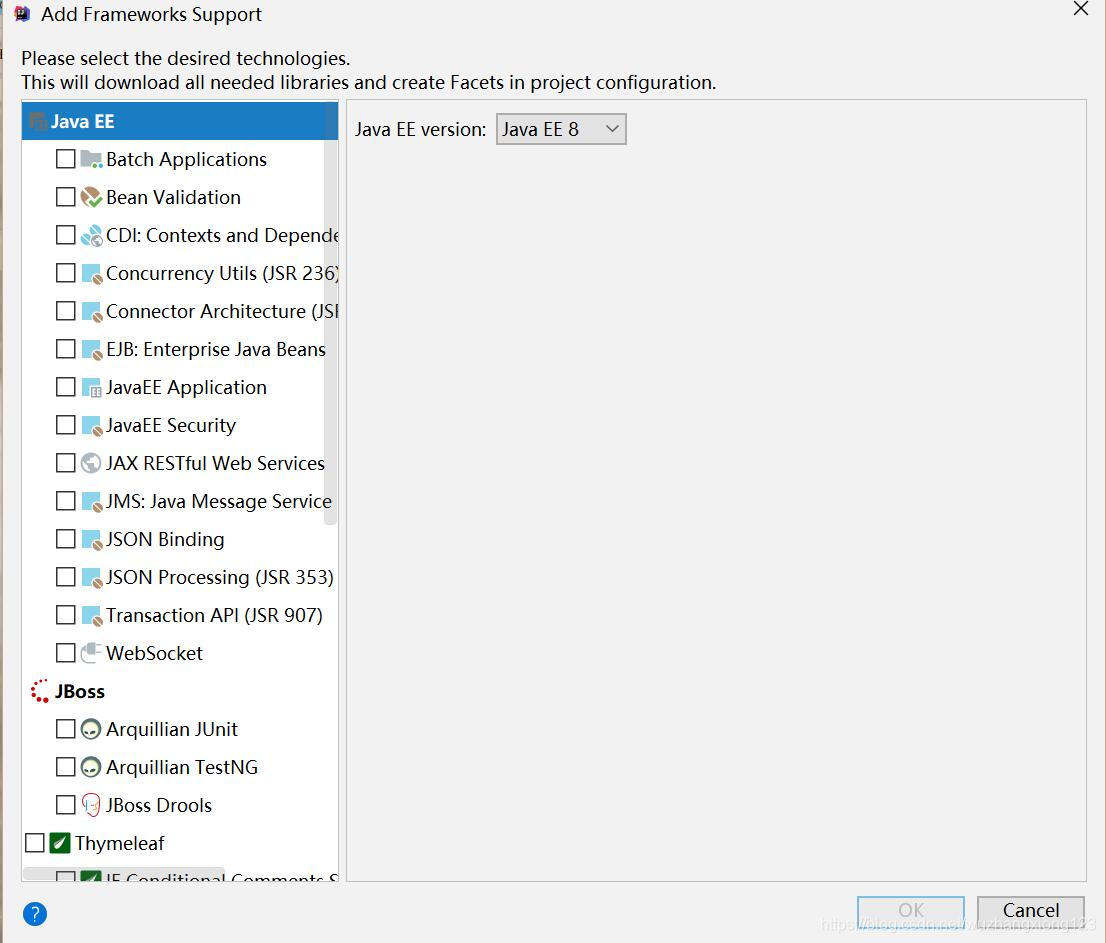The height and width of the screenshot is (943, 1106).
Task: Click the Bean Validation icon
Action: pos(92,197)
